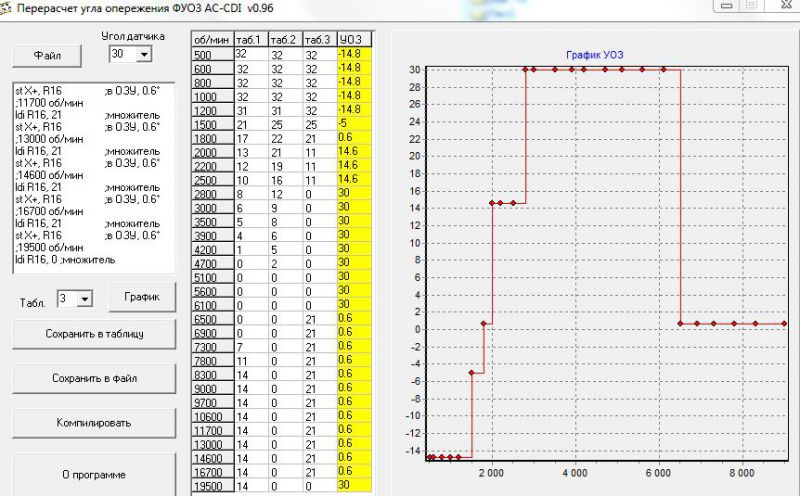
Task: Select the об/мин column header
Action: [x=211, y=39]
